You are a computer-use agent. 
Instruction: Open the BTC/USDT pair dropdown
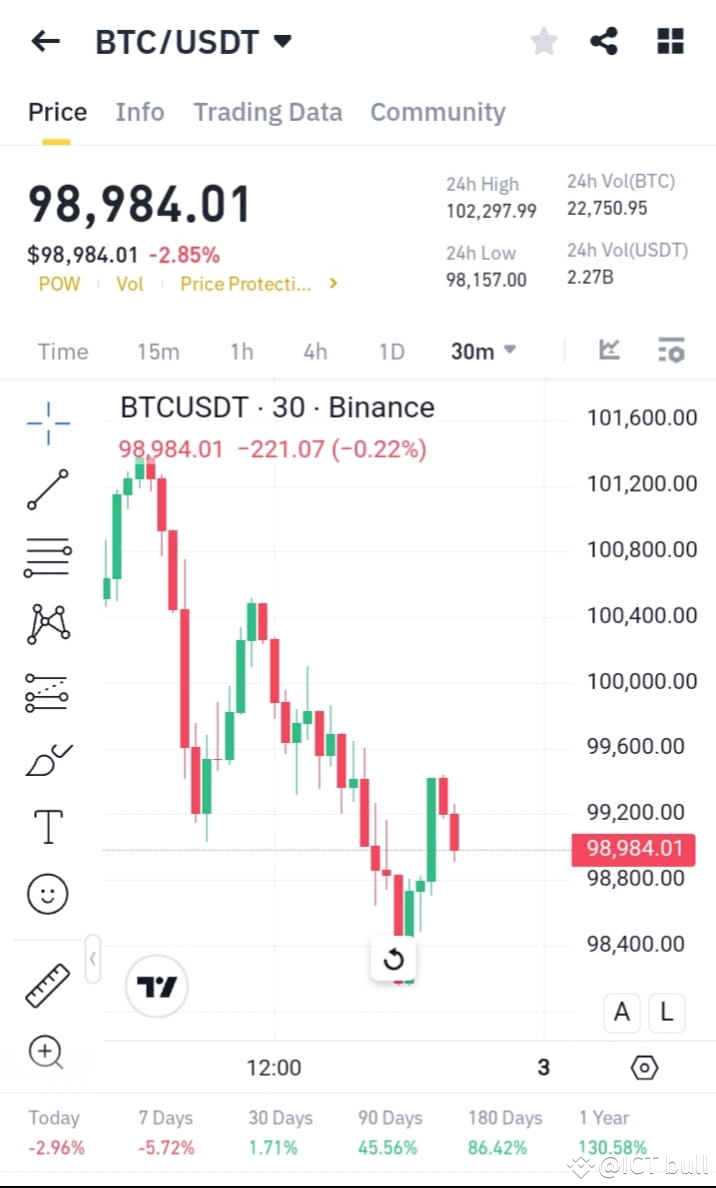pyautogui.click(x=283, y=41)
